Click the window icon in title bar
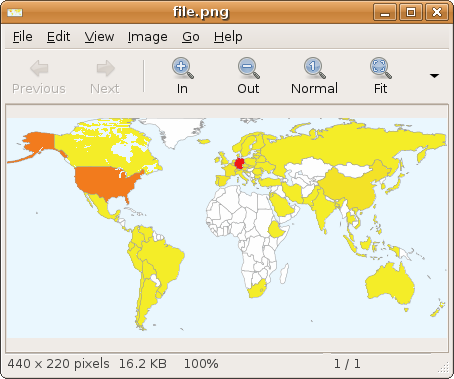Image resolution: width=454 pixels, height=379 pixels. [15, 13]
